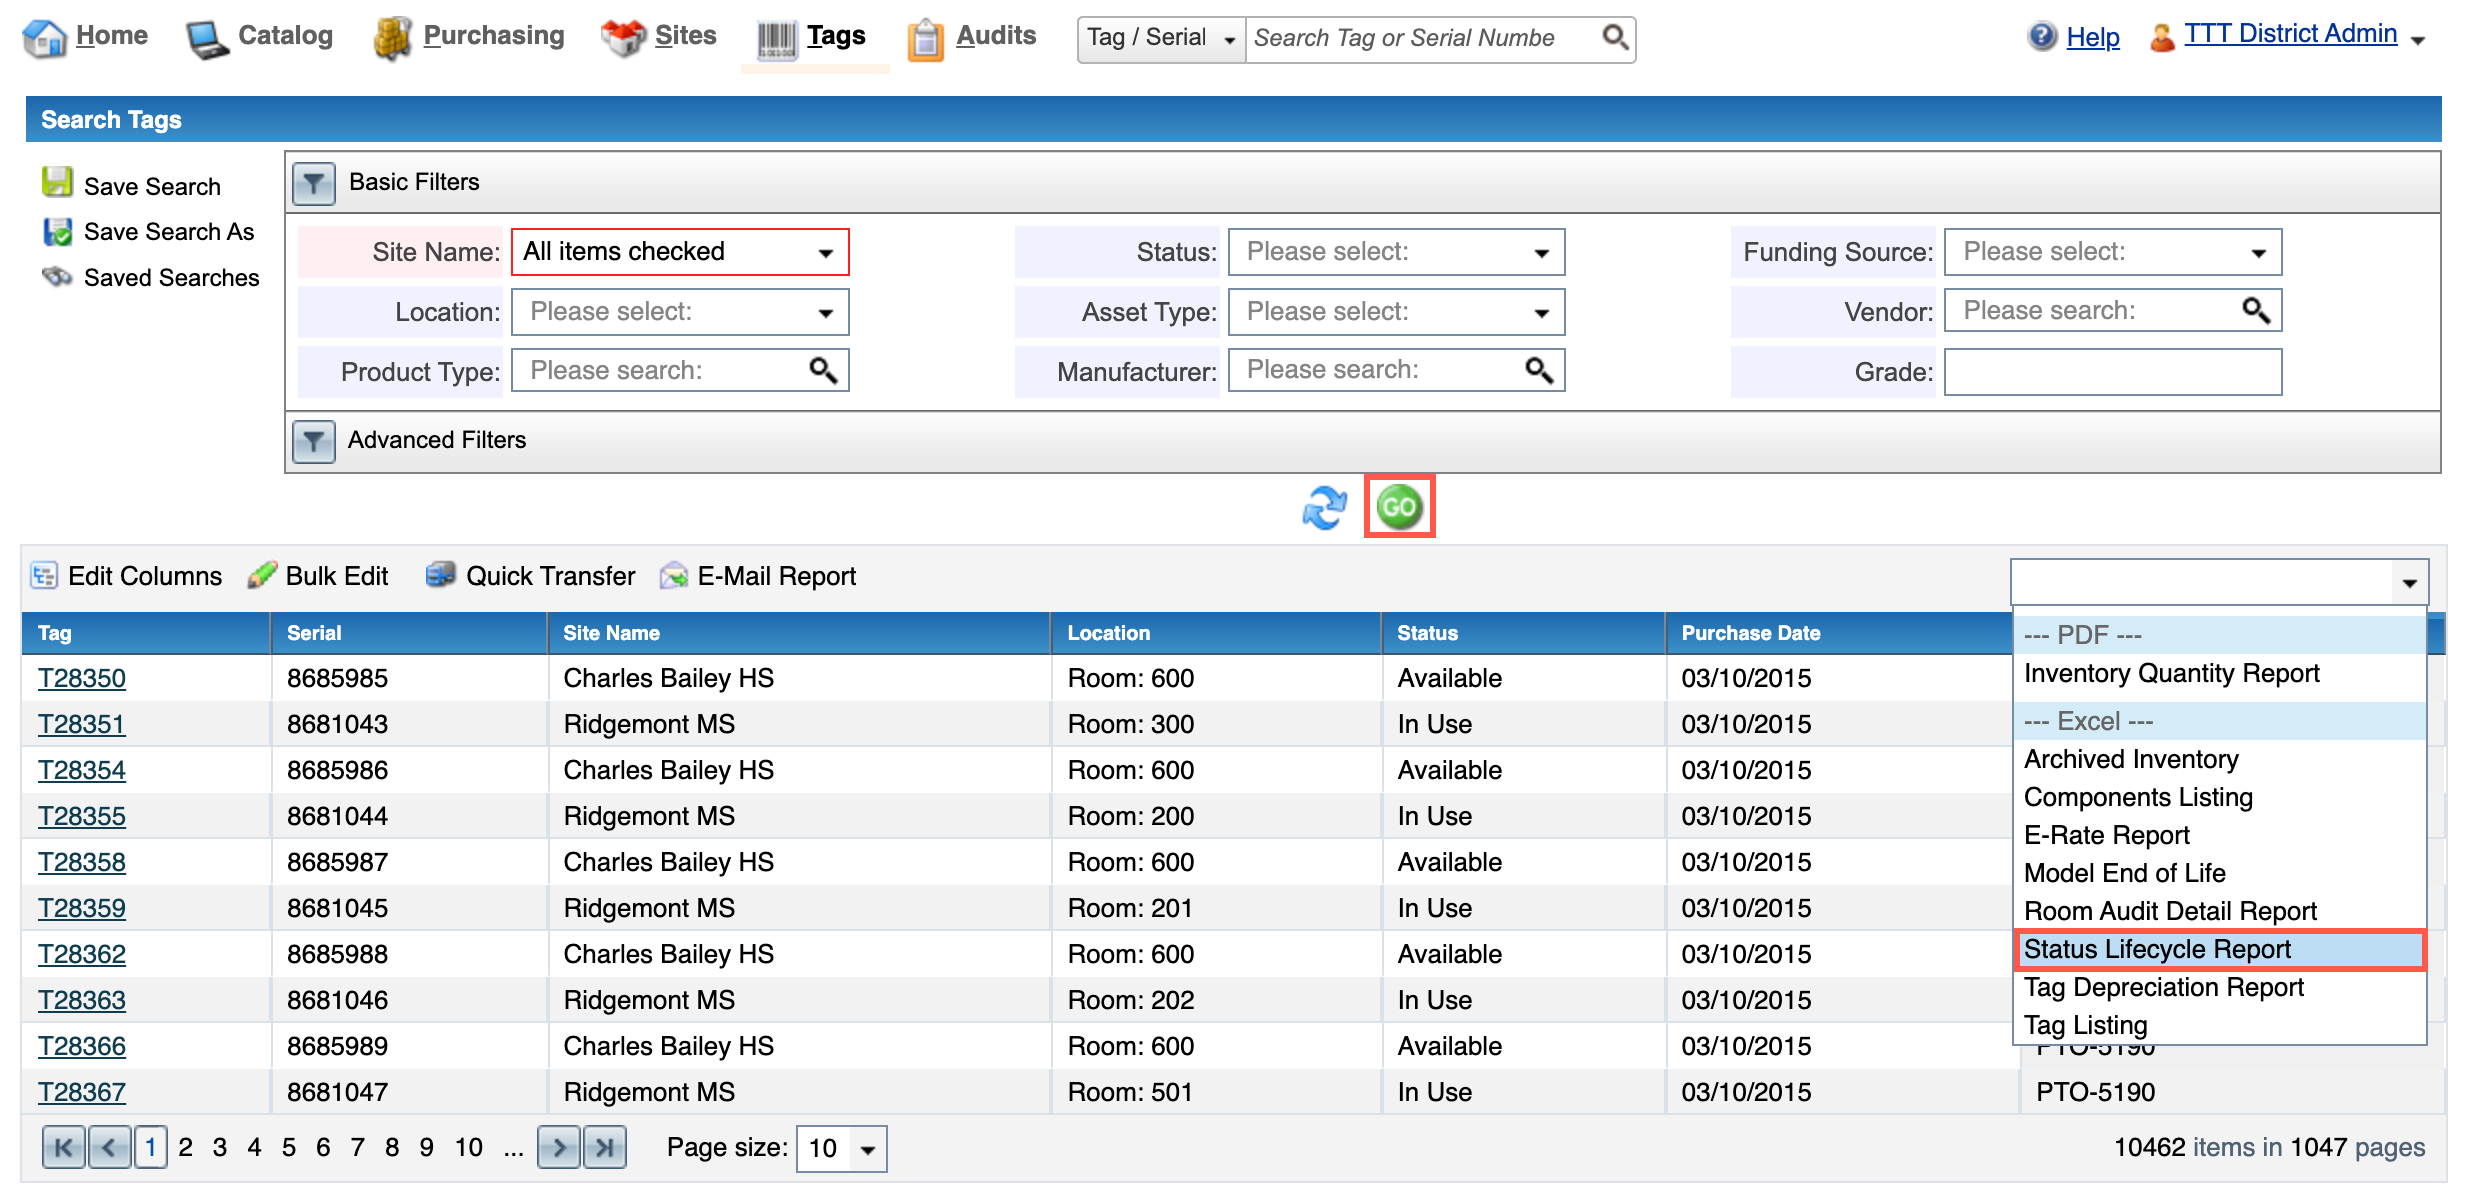
Task: Go to previous page of results
Action: [x=109, y=1147]
